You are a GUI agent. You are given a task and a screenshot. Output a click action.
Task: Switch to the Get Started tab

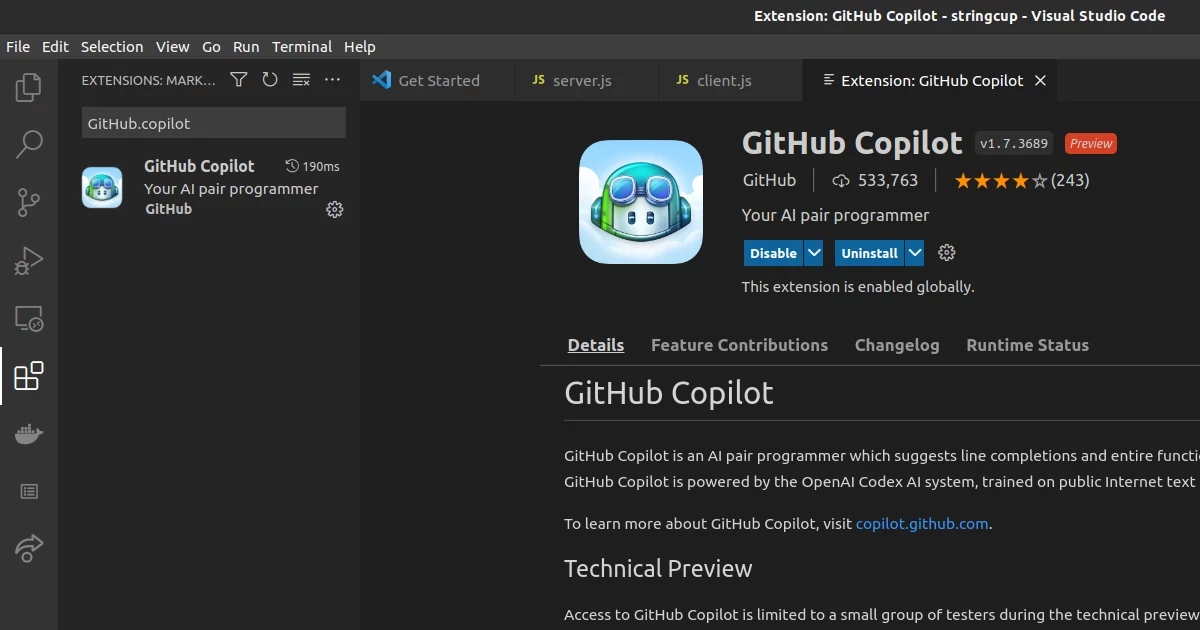pos(437,80)
